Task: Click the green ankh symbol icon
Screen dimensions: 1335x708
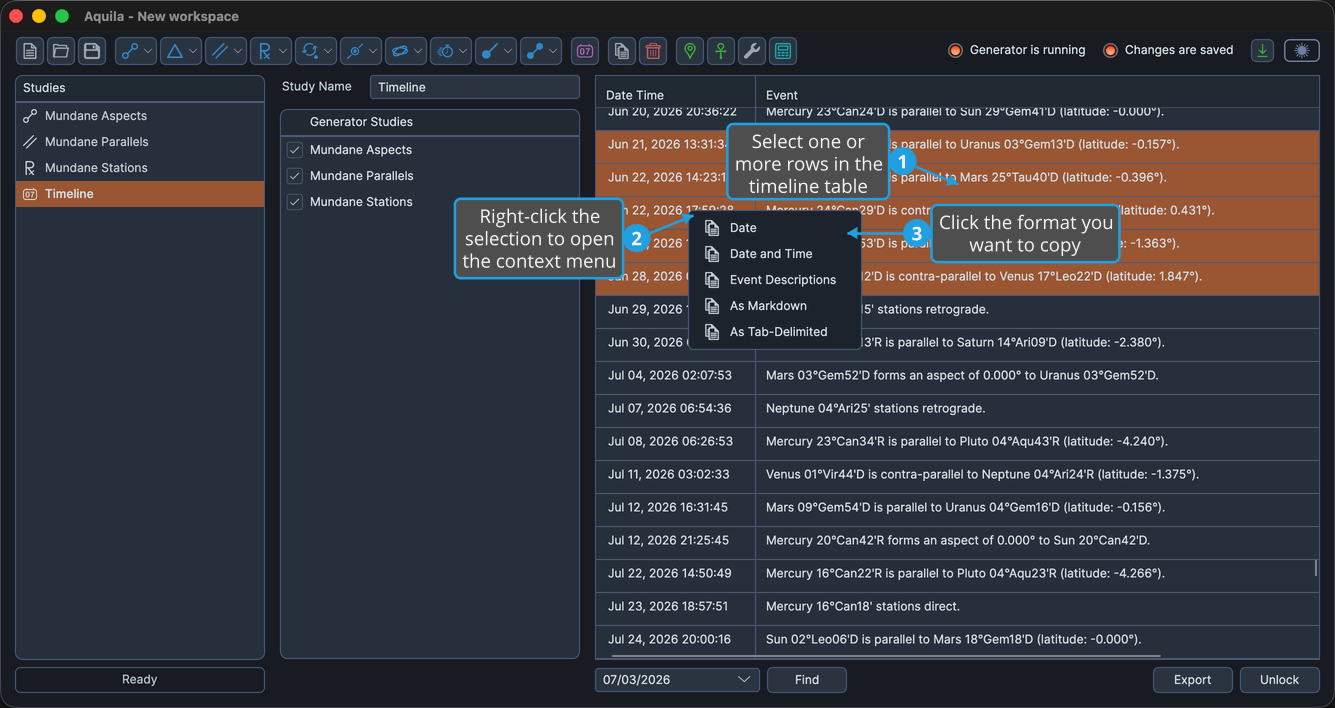Action: click(x=721, y=51)
